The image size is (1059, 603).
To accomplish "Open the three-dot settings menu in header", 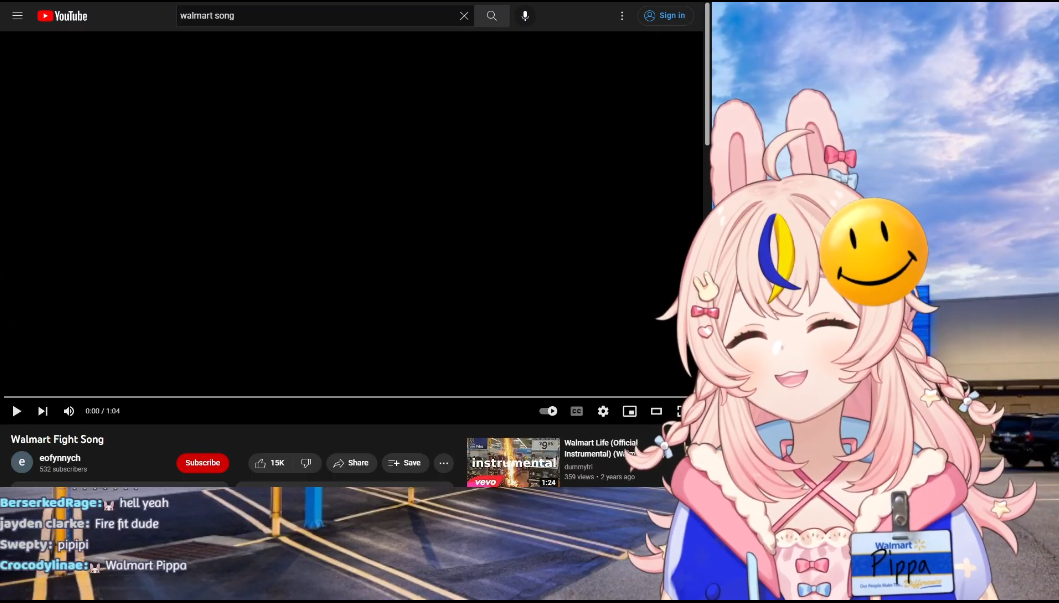I will (x=622, y=16).
